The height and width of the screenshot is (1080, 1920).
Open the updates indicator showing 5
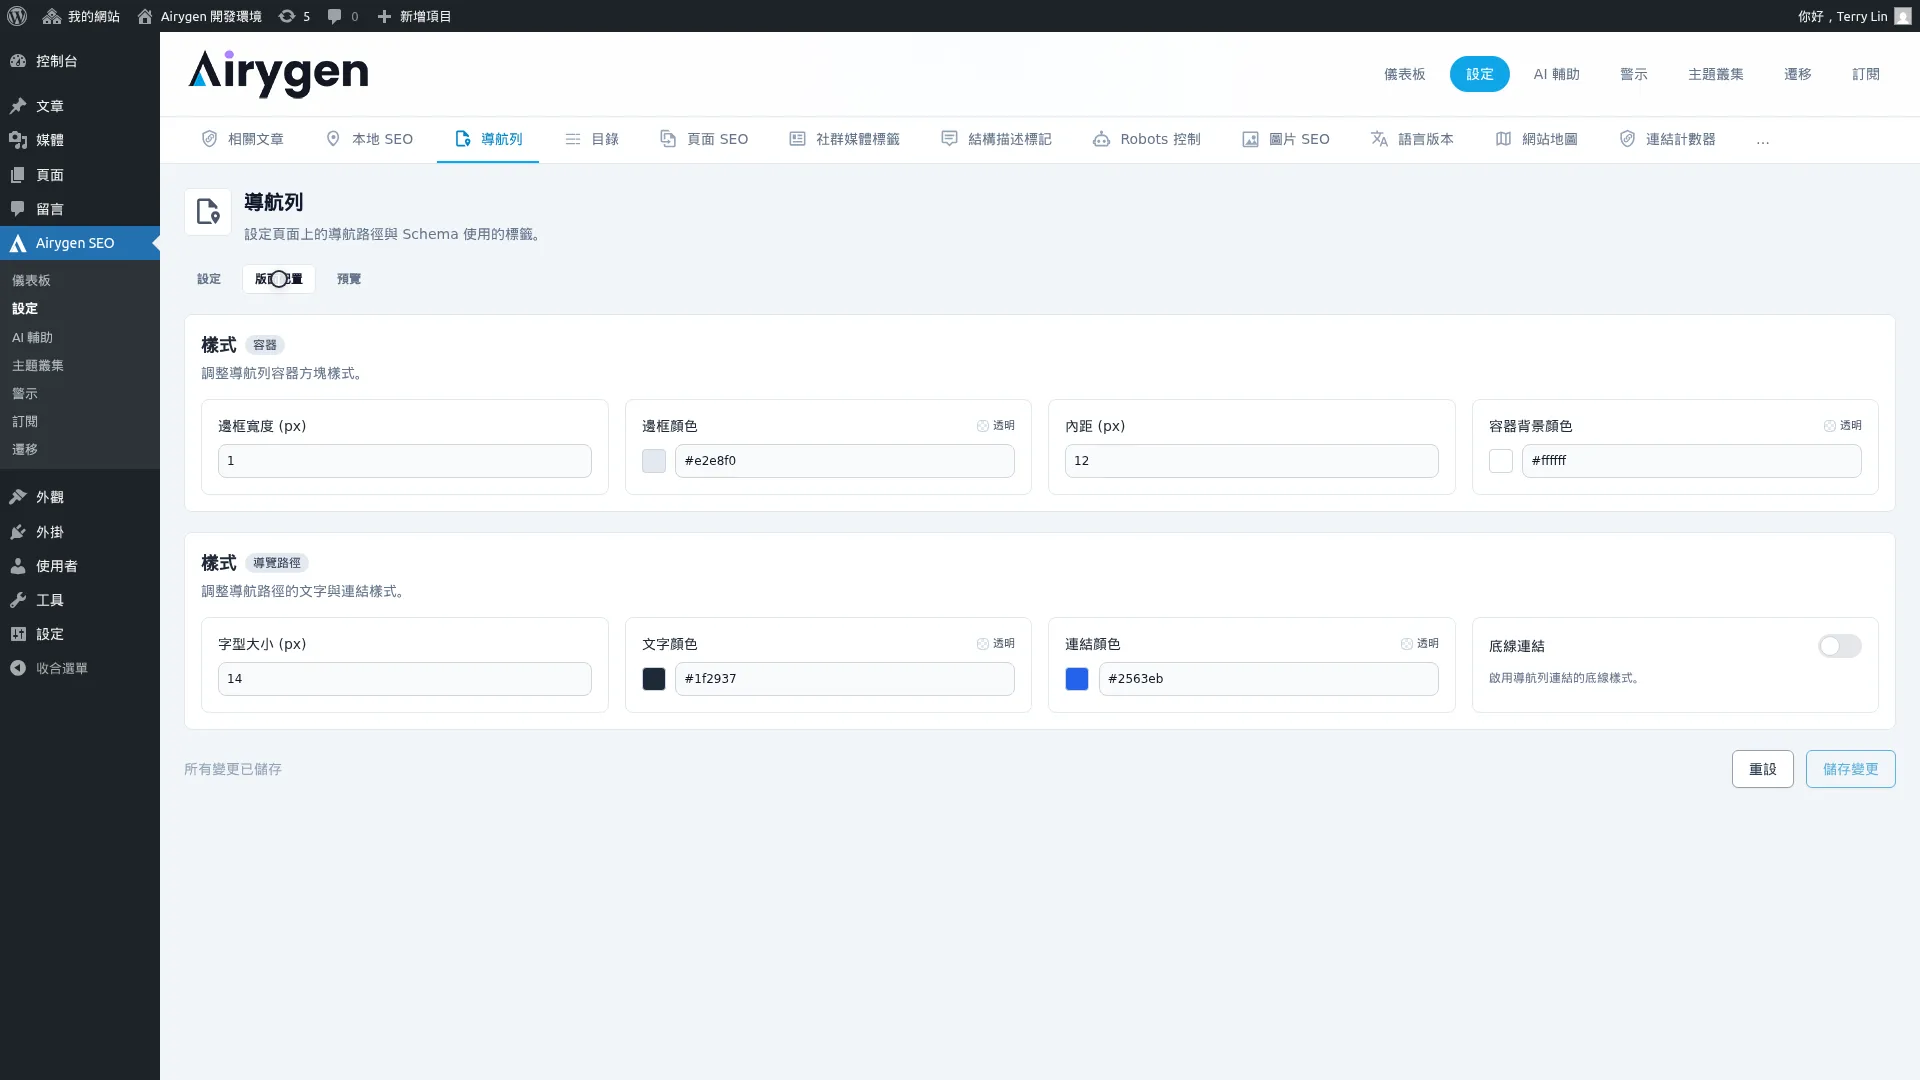(294, 16)
